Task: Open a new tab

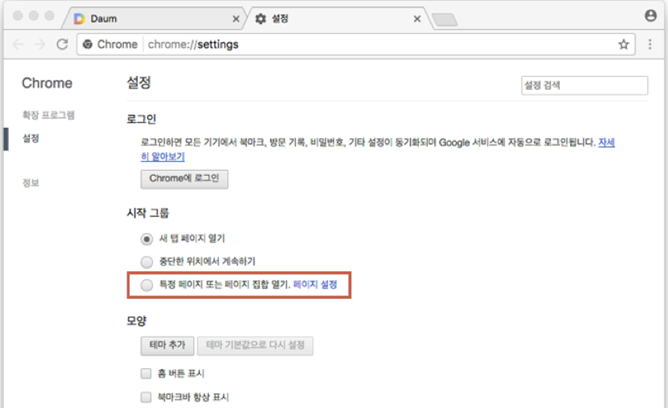Action: 444,20
